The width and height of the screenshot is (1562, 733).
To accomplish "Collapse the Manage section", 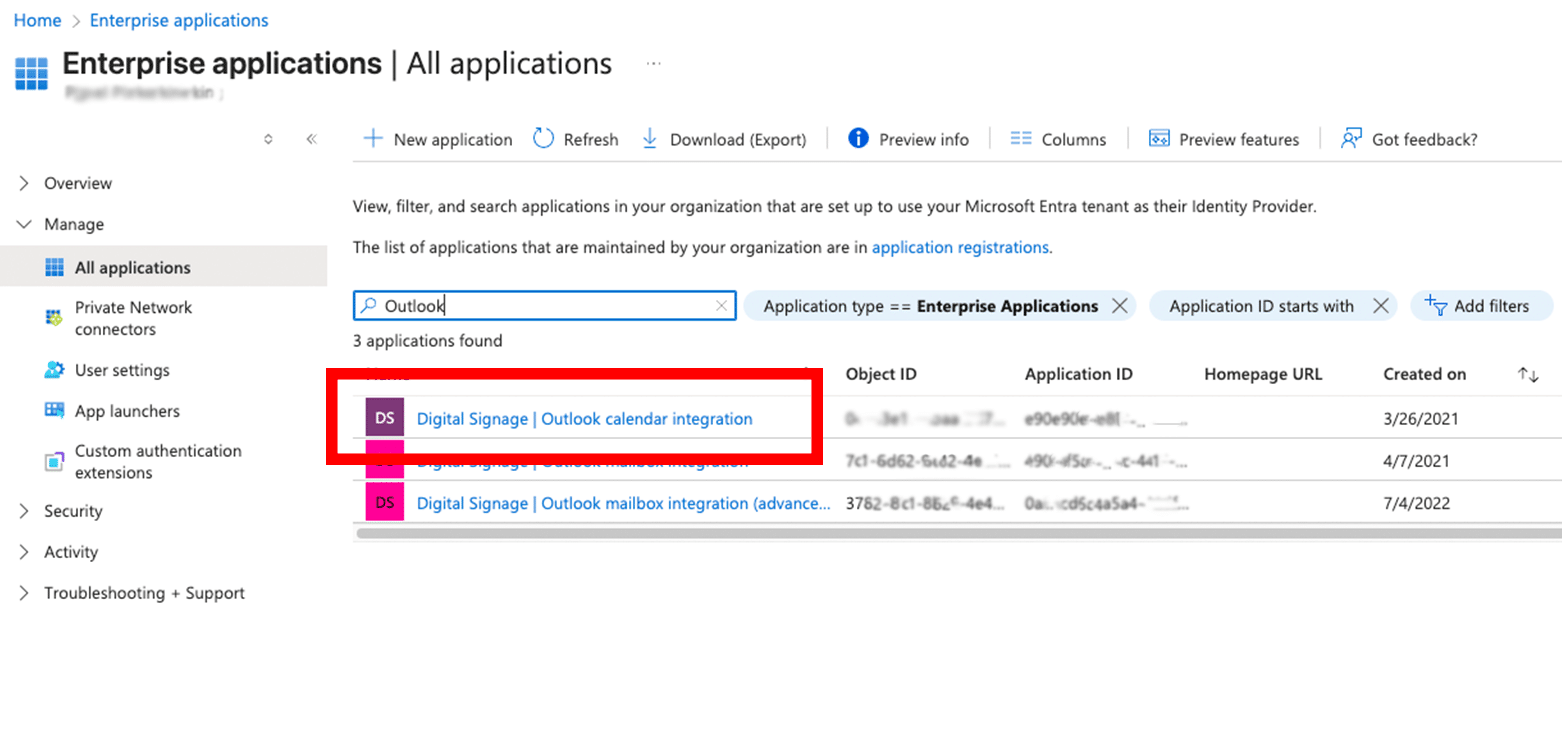I will pos(25,224).
